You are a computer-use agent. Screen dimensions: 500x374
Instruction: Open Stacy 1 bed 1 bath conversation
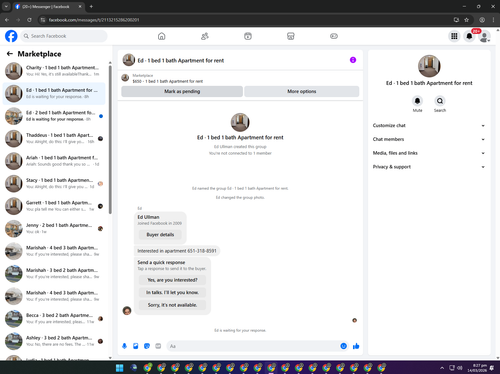(54, 183)
